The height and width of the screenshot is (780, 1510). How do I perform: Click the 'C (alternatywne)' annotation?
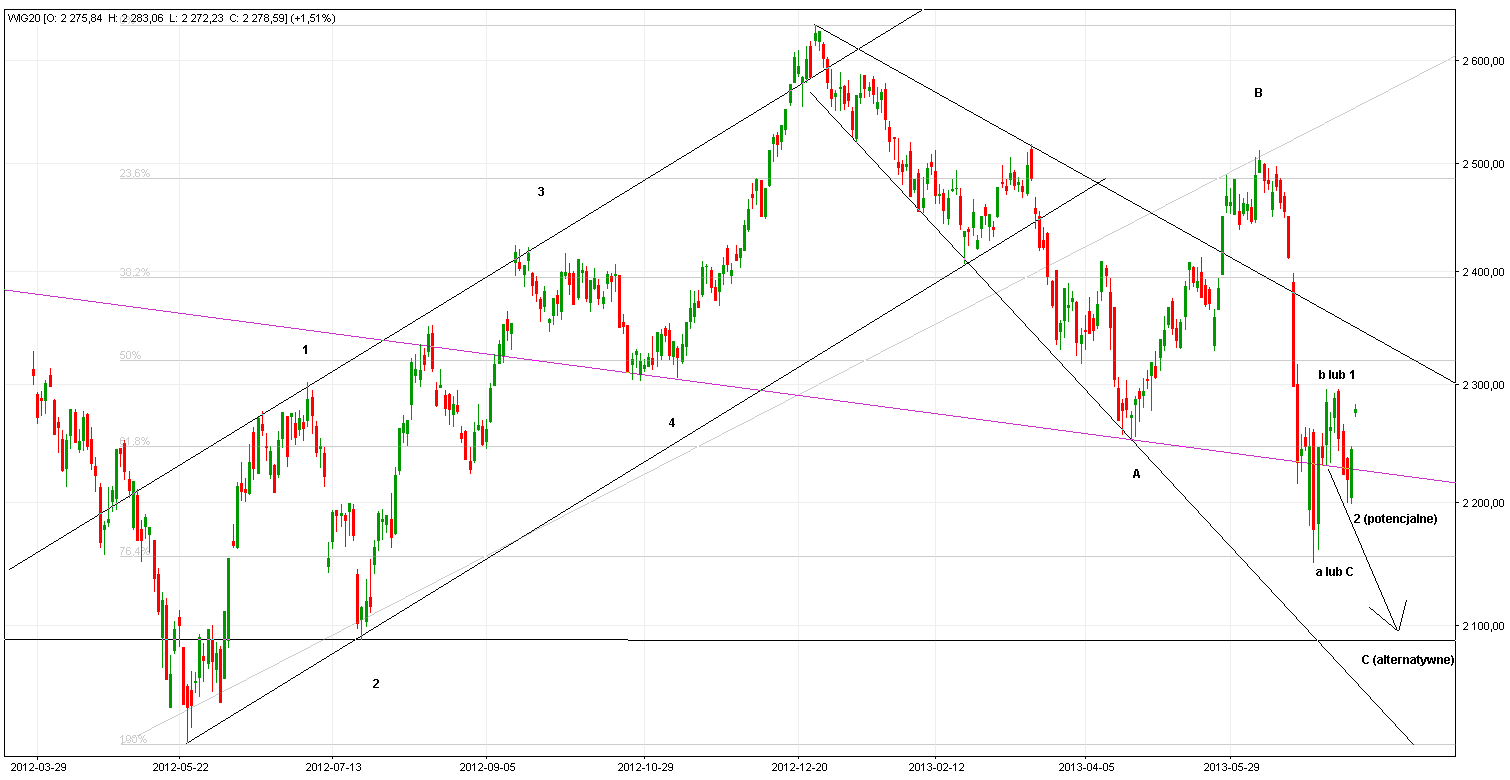click(1408, 660)
